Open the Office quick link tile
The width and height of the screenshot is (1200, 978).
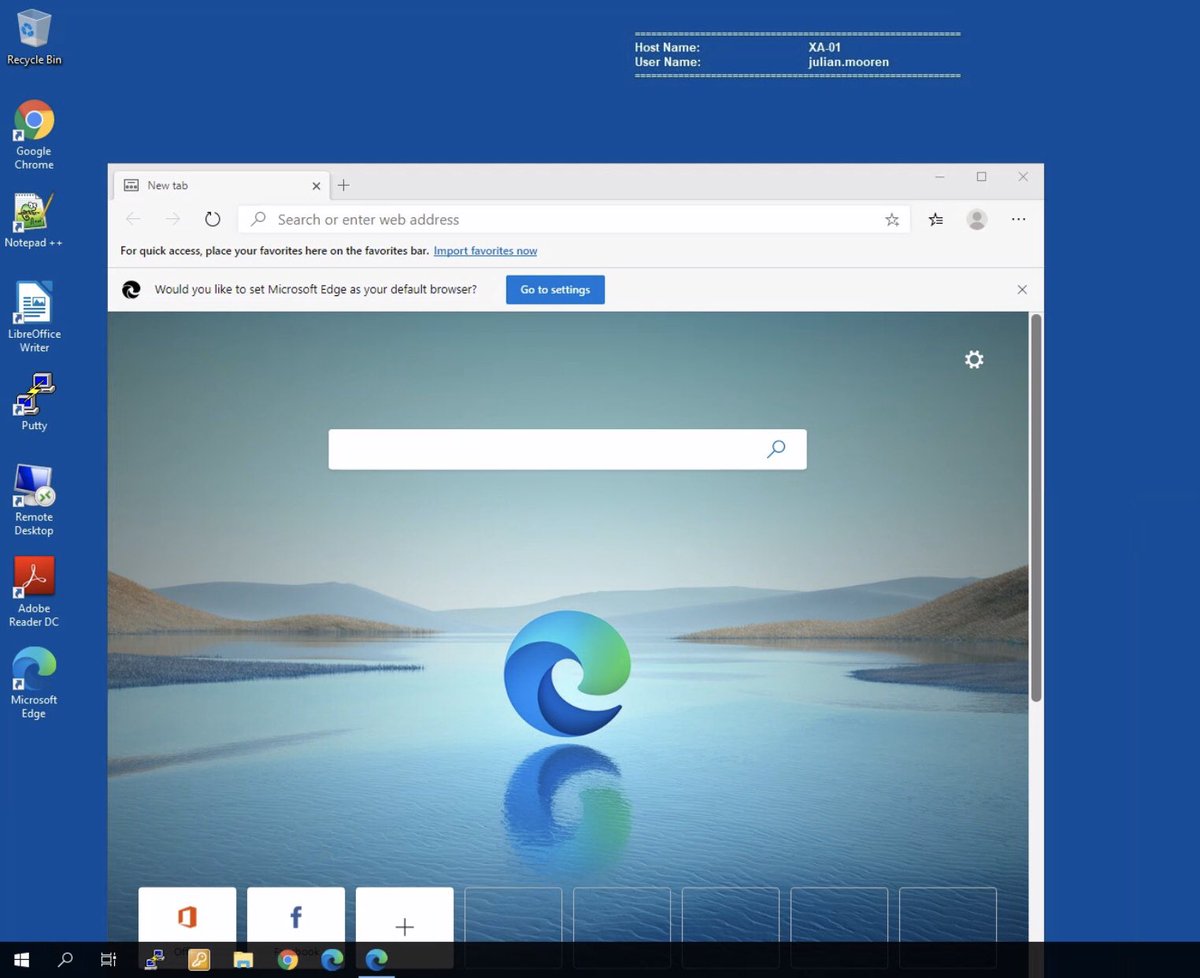click(x=187, y=915)
